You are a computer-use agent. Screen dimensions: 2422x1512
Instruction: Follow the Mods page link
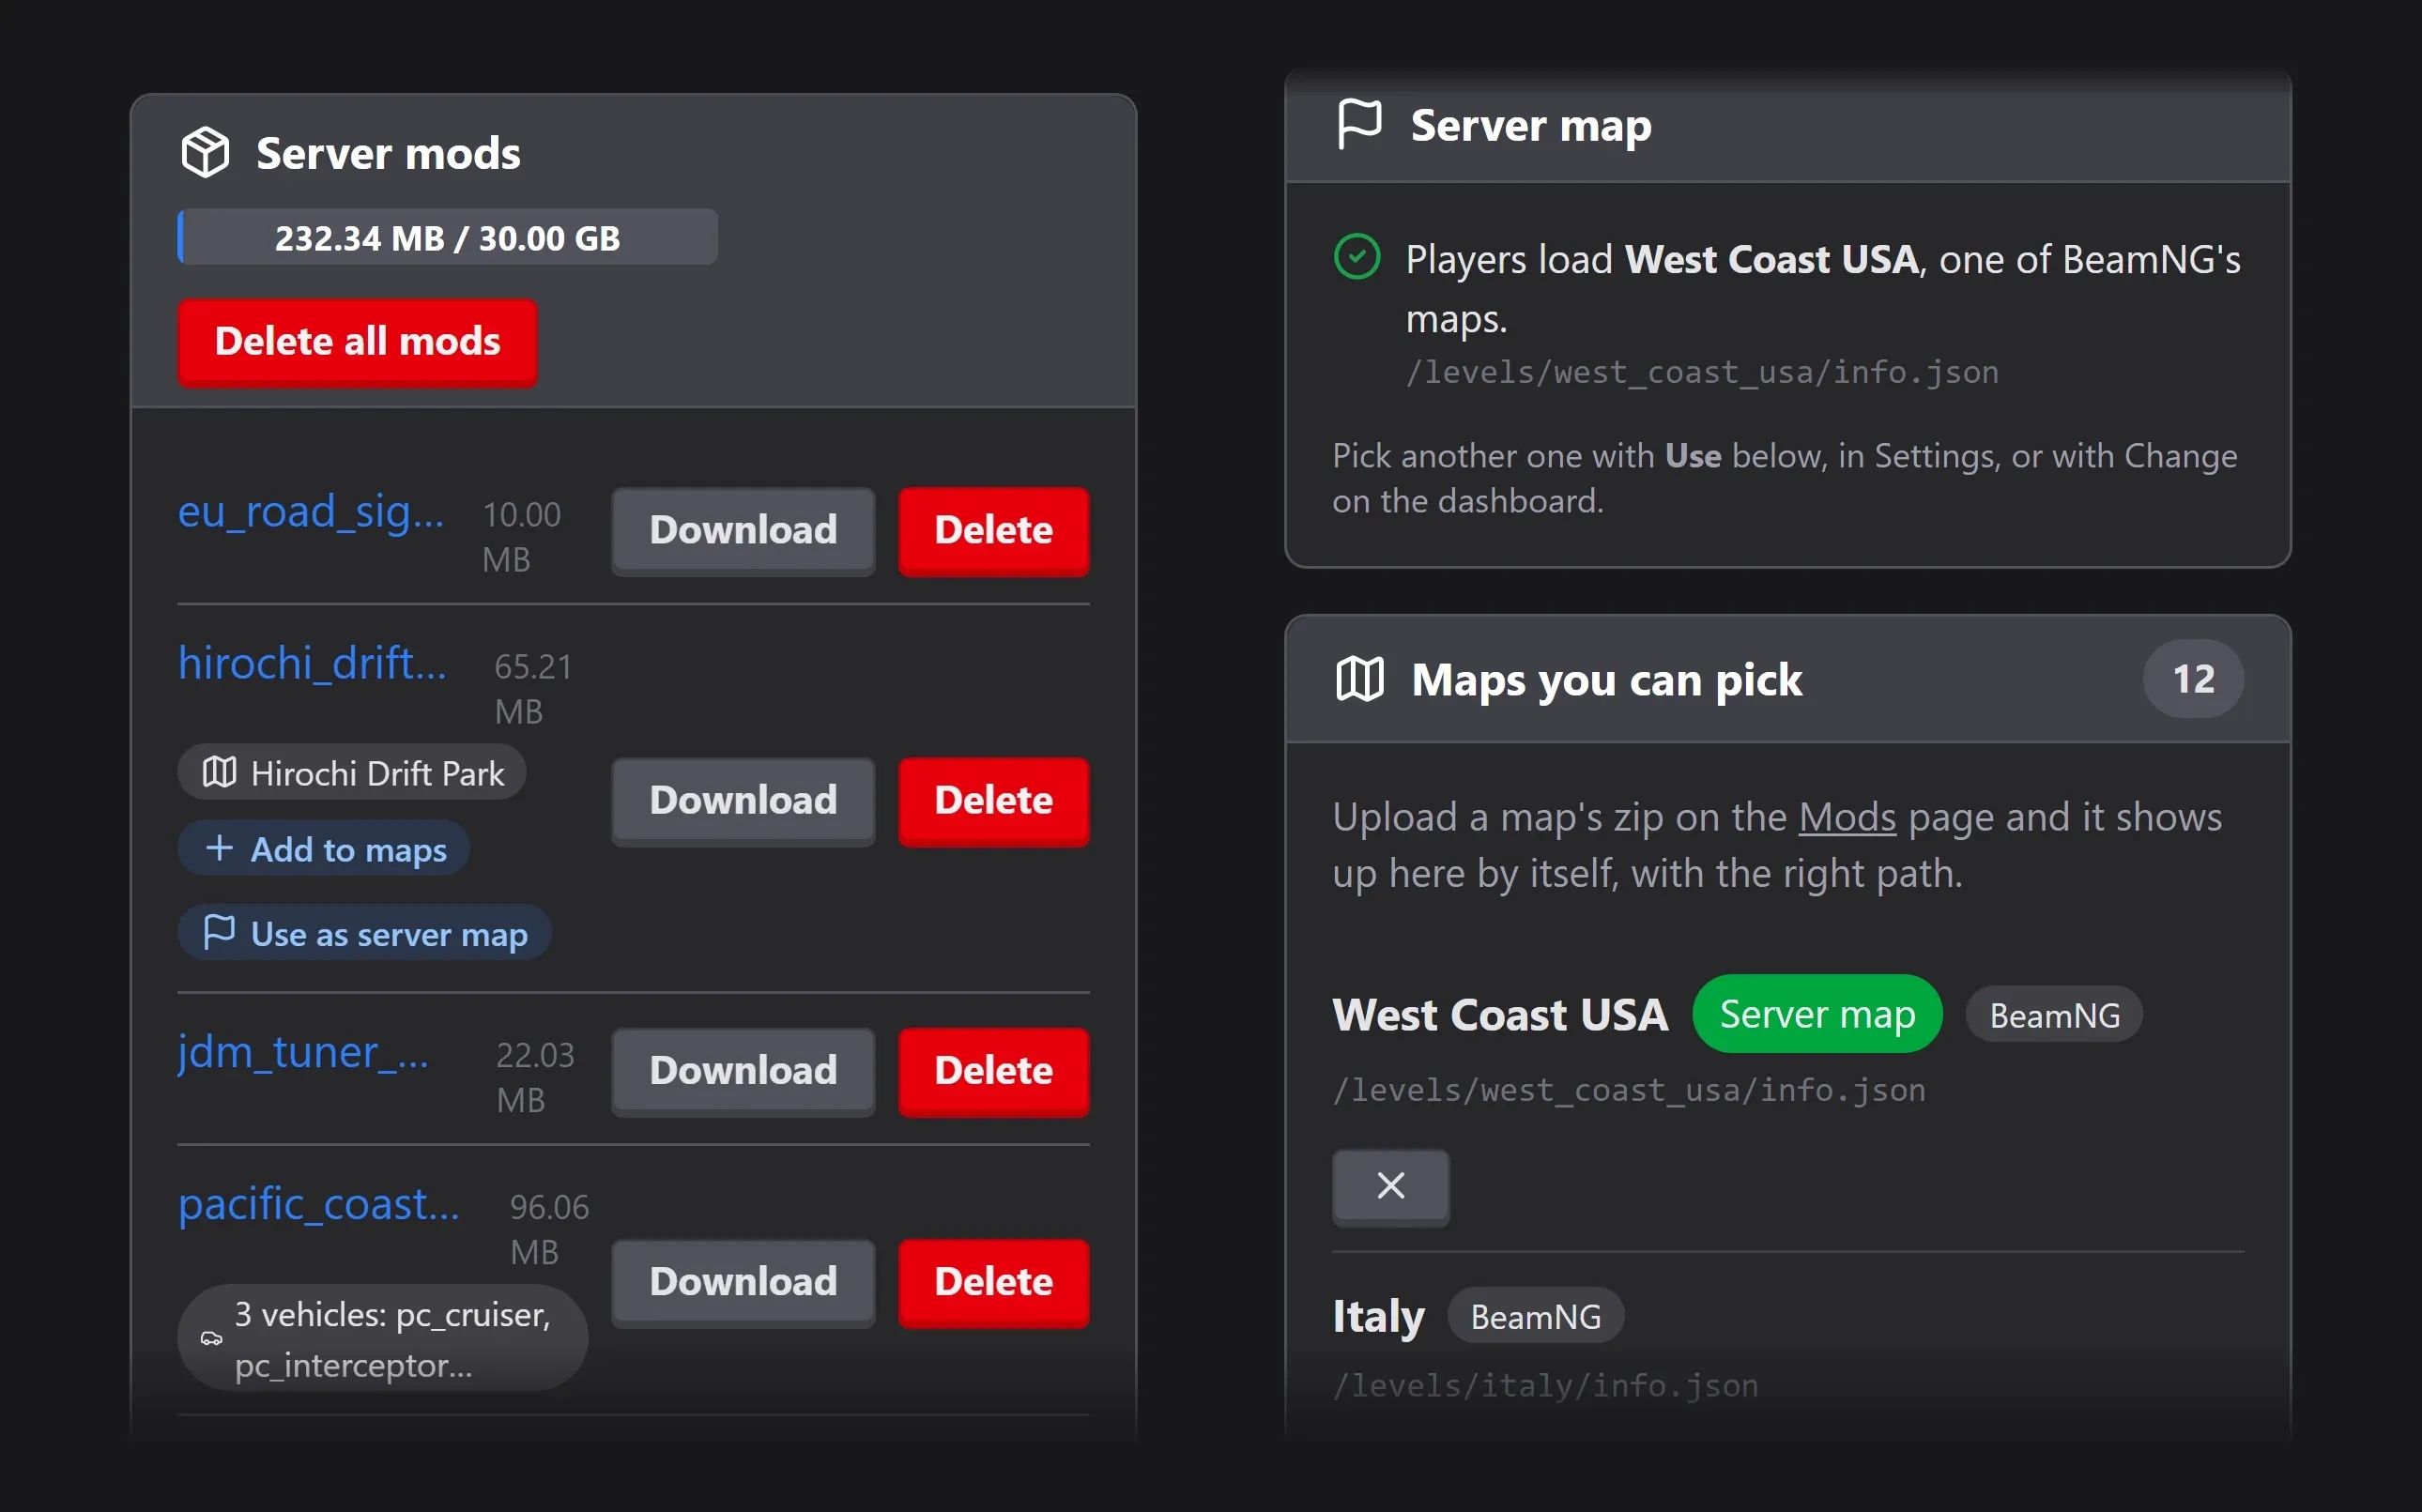pos(1847,817)
